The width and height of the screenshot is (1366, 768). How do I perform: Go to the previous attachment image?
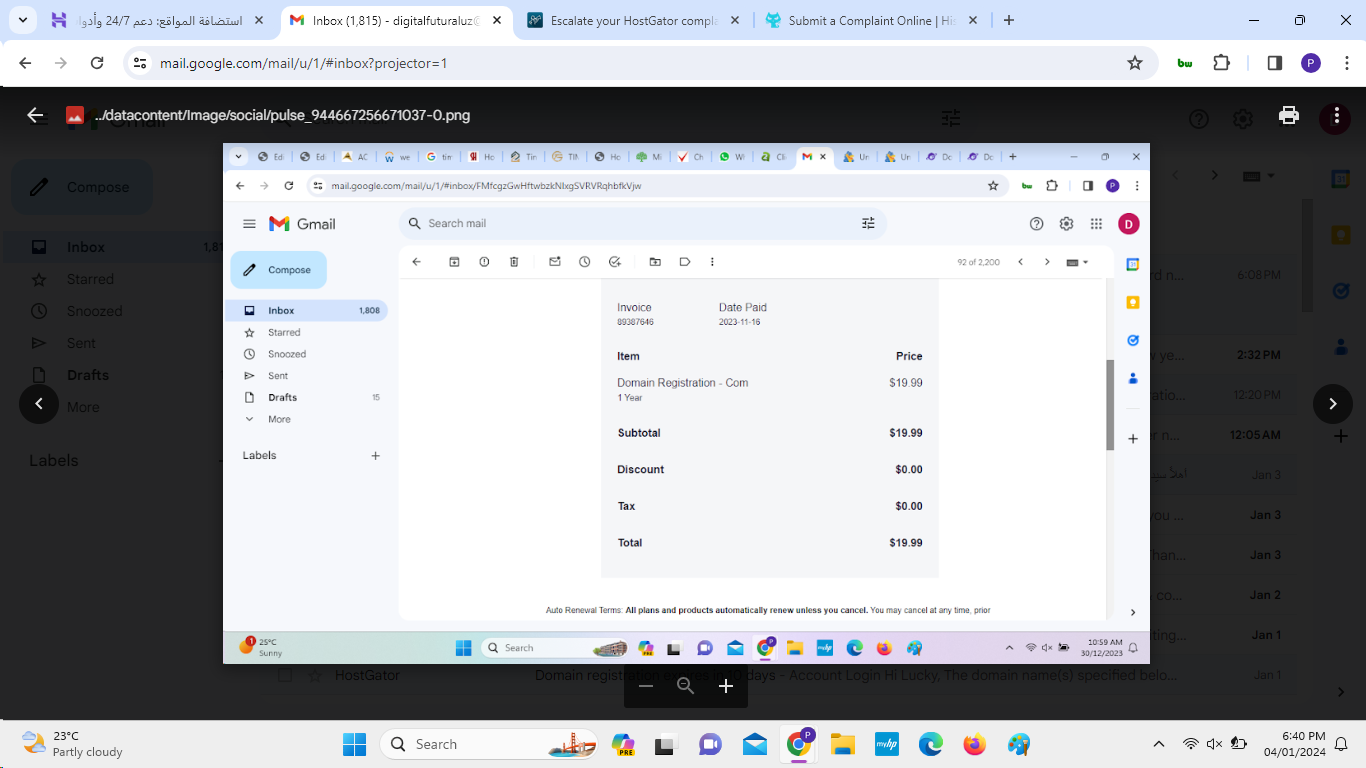click(x=39, y=404)
